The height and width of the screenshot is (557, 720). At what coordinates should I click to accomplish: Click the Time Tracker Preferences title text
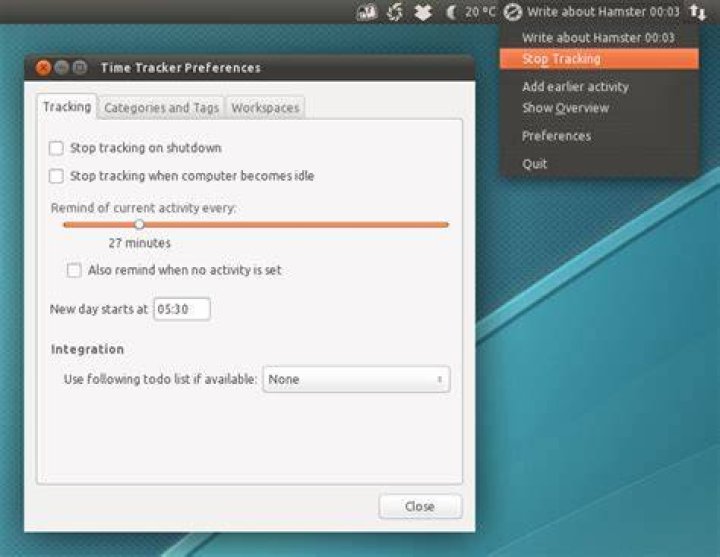pyautogui.click(x=180, y=68)
